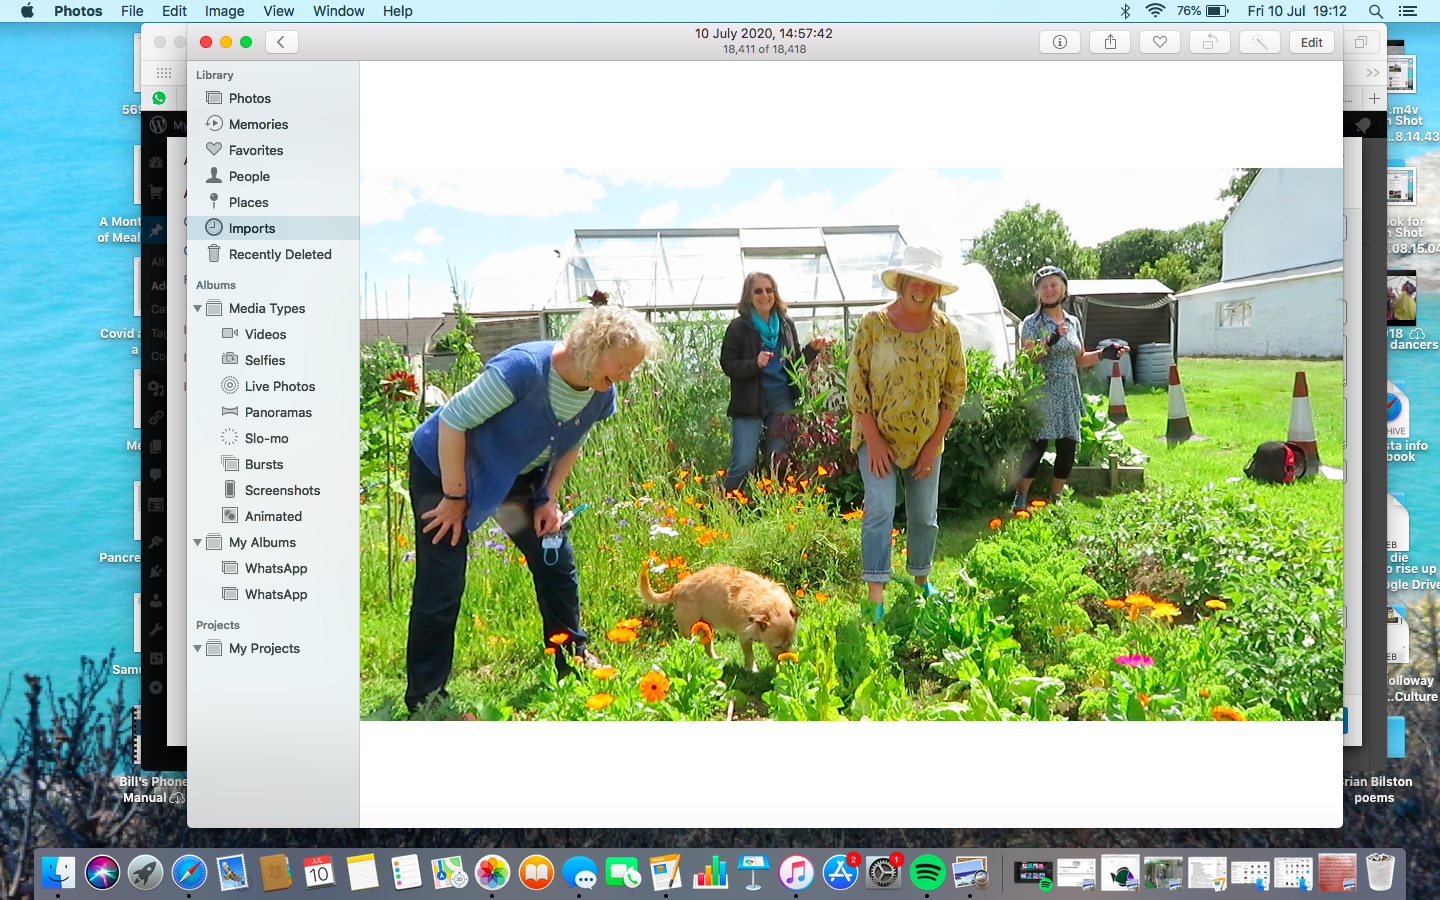Viewport: 1440px width, 900px height.
Task: Toggle the Favorite heart button
Action: [x=1160, y=42]
